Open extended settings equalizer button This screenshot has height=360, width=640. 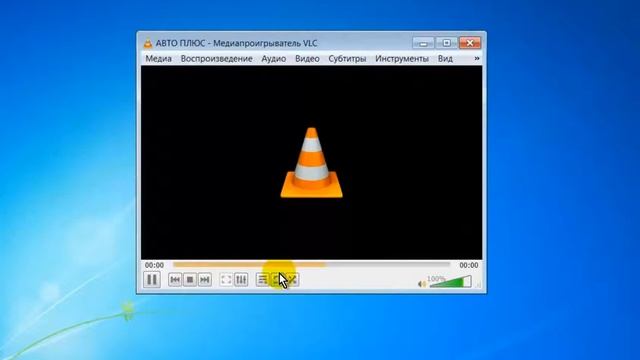tap(241, 280)
